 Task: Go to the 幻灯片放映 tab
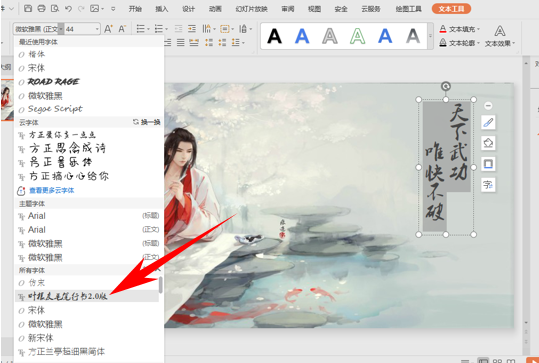click(251, 9)
